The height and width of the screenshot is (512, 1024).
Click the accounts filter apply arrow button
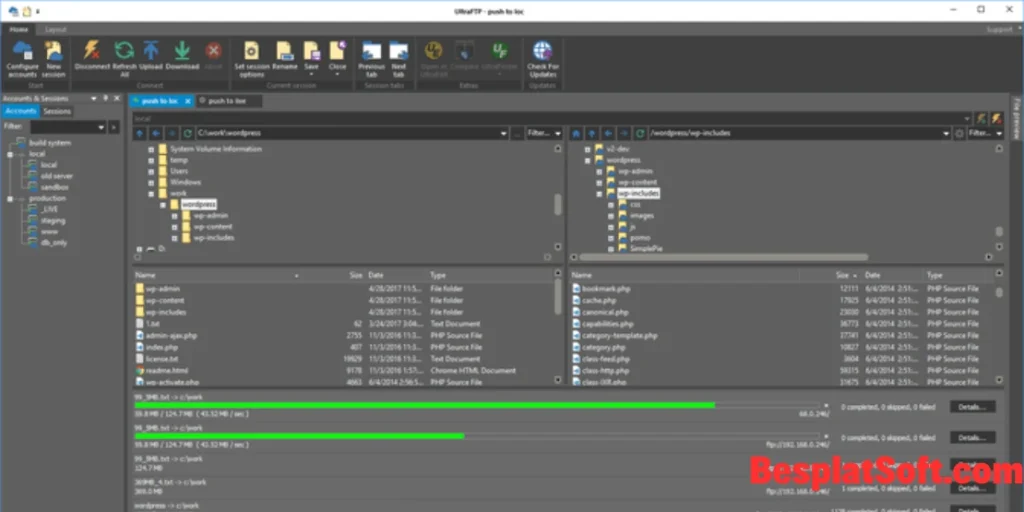tap(114, 127)
